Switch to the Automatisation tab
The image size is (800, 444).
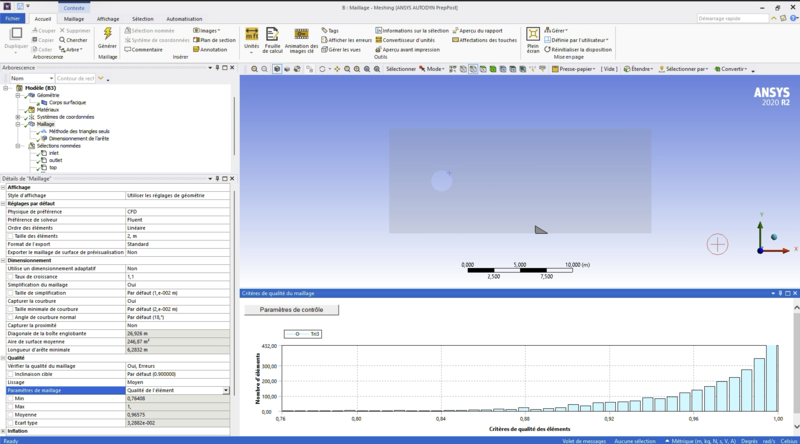pos(184,19)
